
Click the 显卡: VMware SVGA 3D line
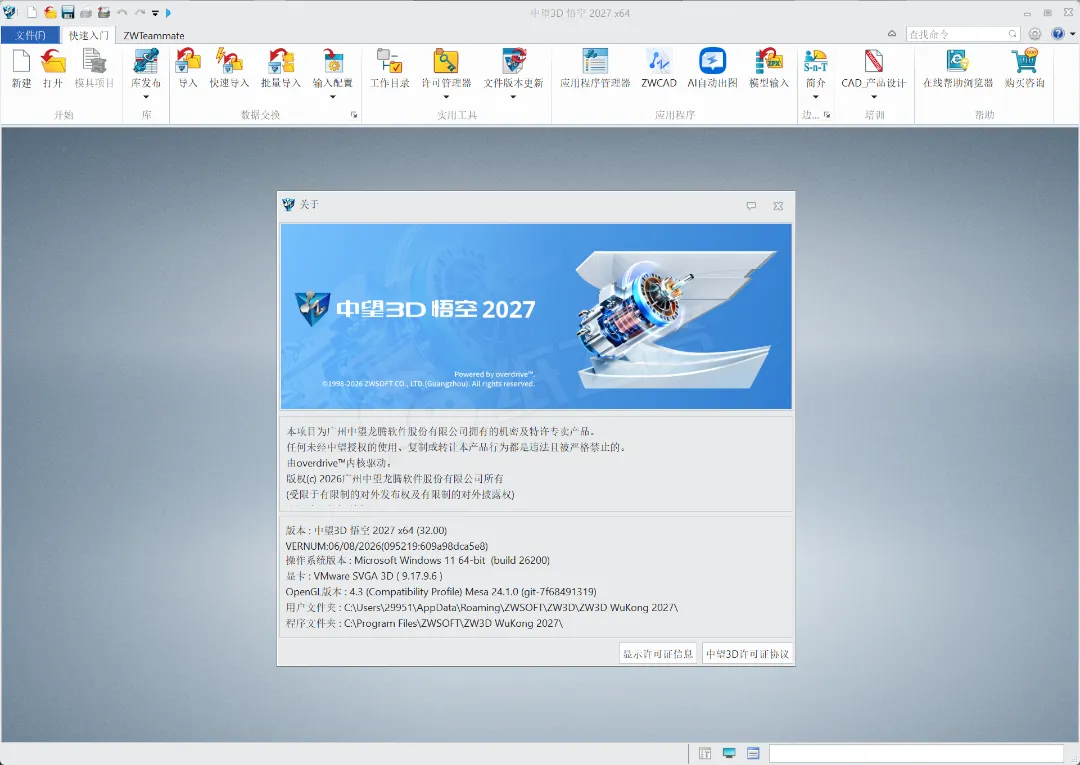tap(364, 576)
